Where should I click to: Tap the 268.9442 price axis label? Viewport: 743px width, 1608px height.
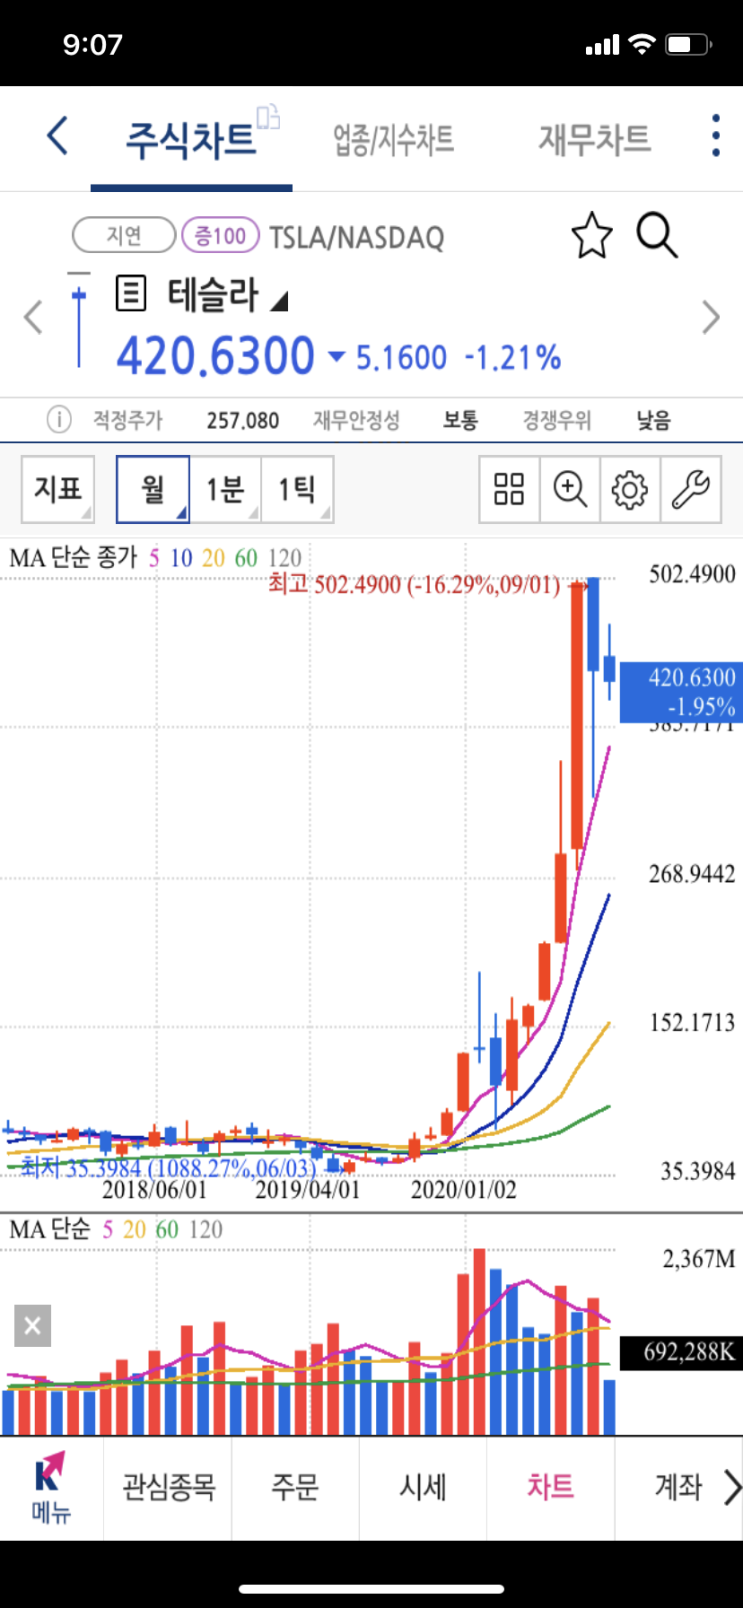(x=692, y=874)
